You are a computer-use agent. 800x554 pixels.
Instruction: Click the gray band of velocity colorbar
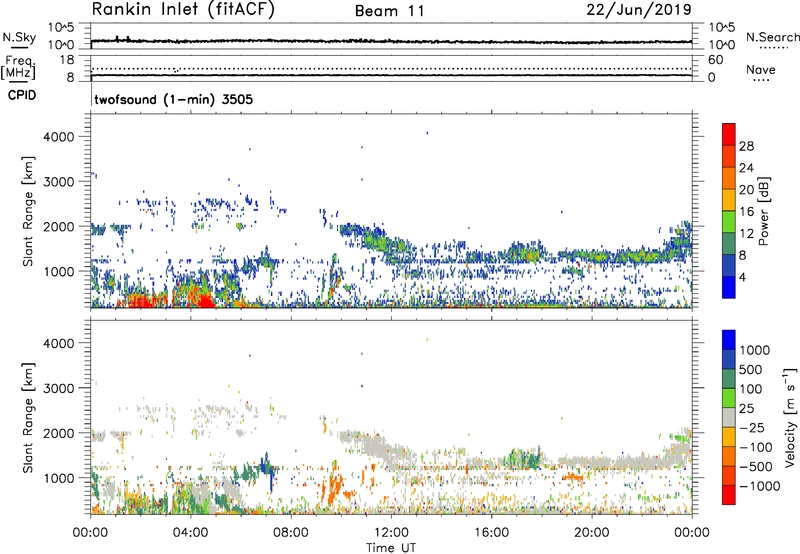729,417
